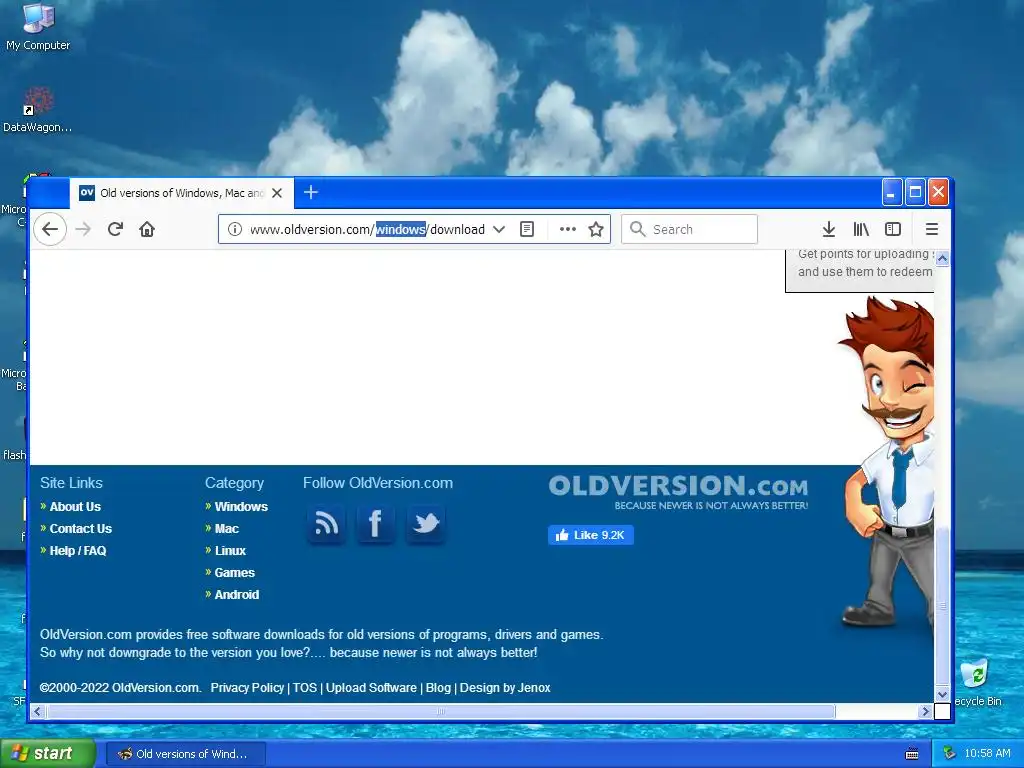Click the system tray keyboard icon
The image size is (1024, 768).
click(912, 754)
